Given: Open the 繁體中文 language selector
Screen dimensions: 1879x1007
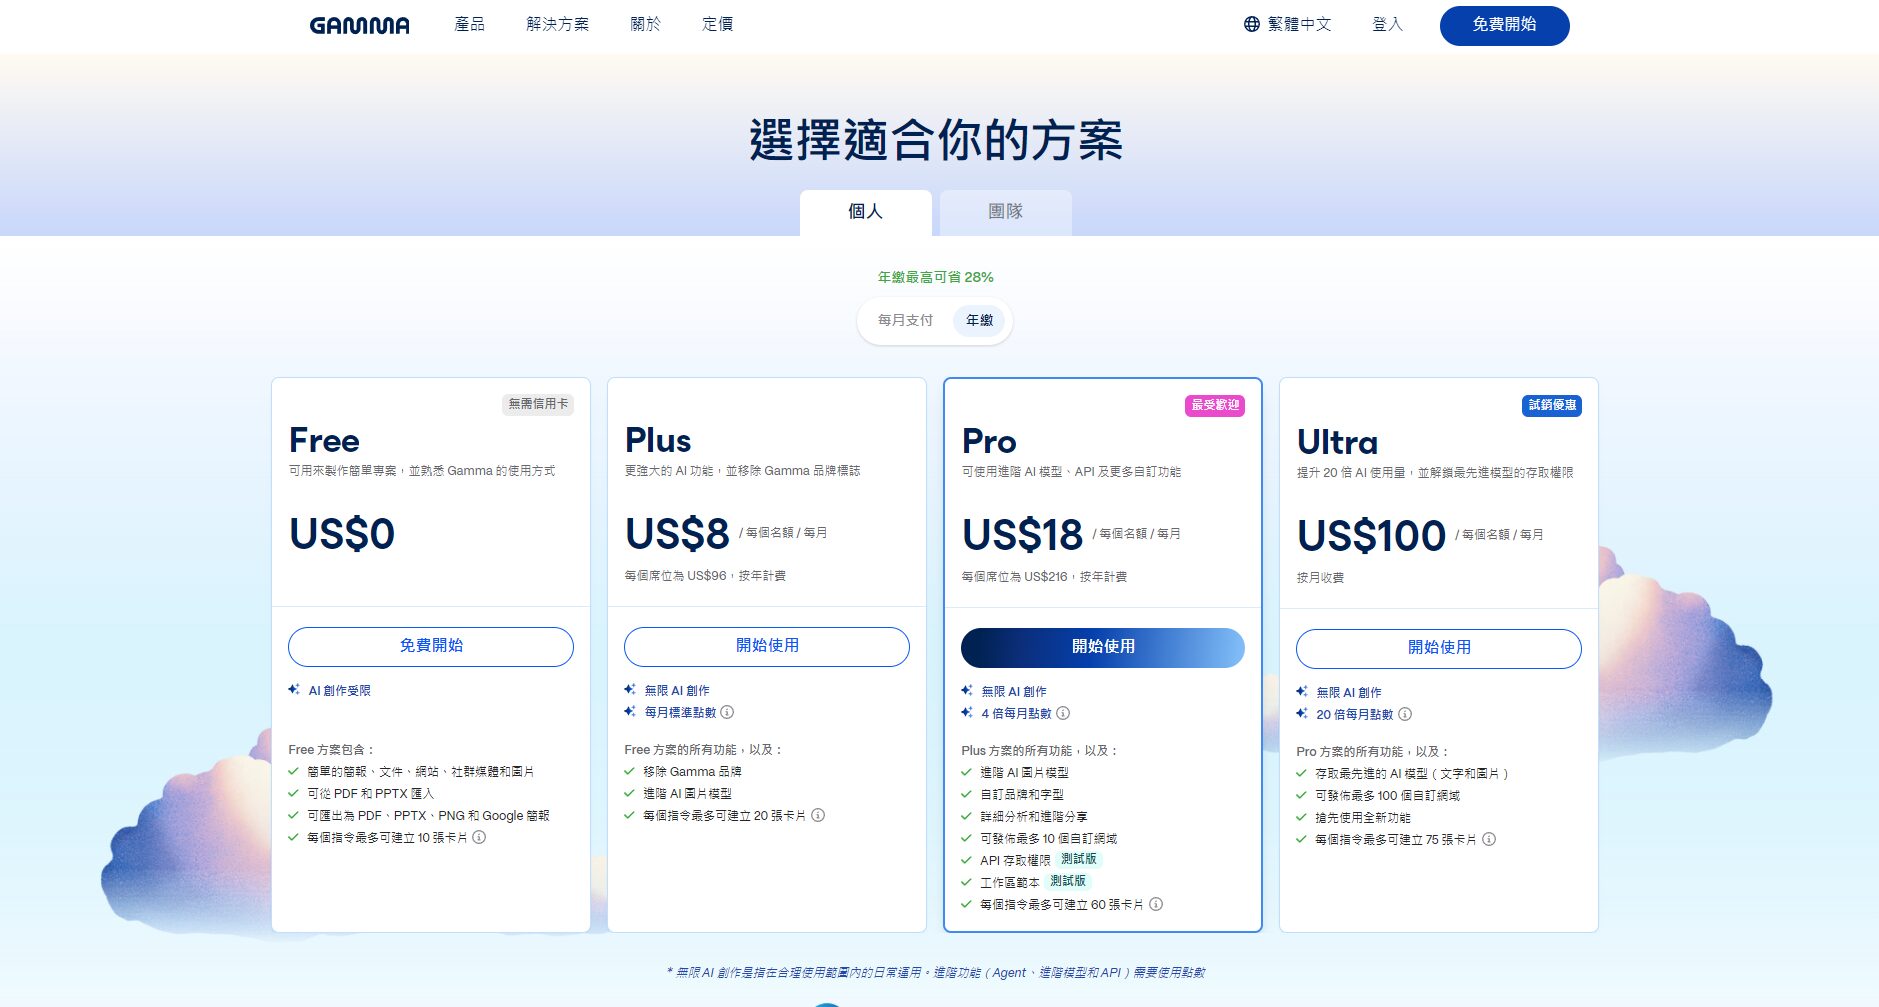Looking at the screenshot, I should pos(1298,24).
